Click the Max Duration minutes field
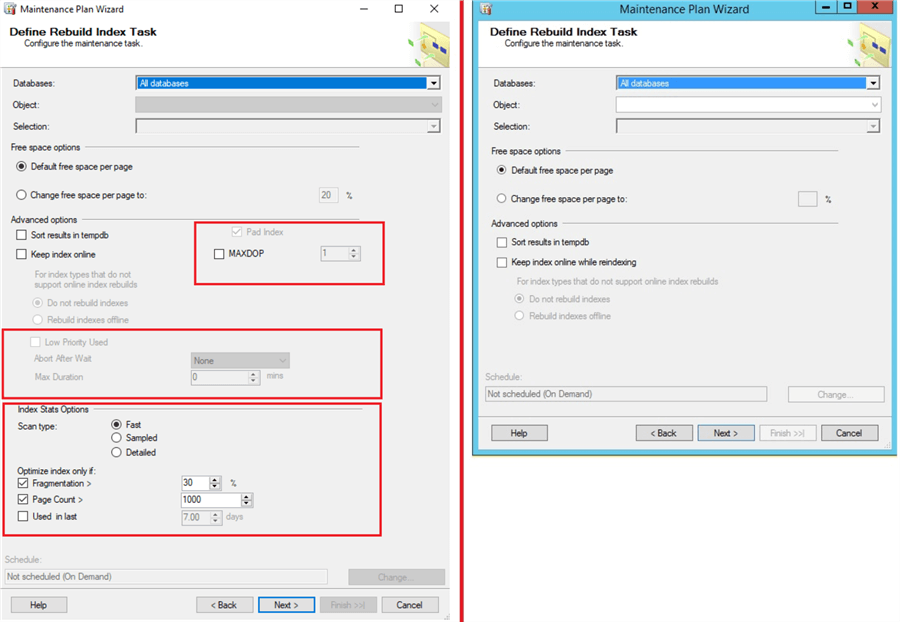900x622 pixels. (219, 377)
